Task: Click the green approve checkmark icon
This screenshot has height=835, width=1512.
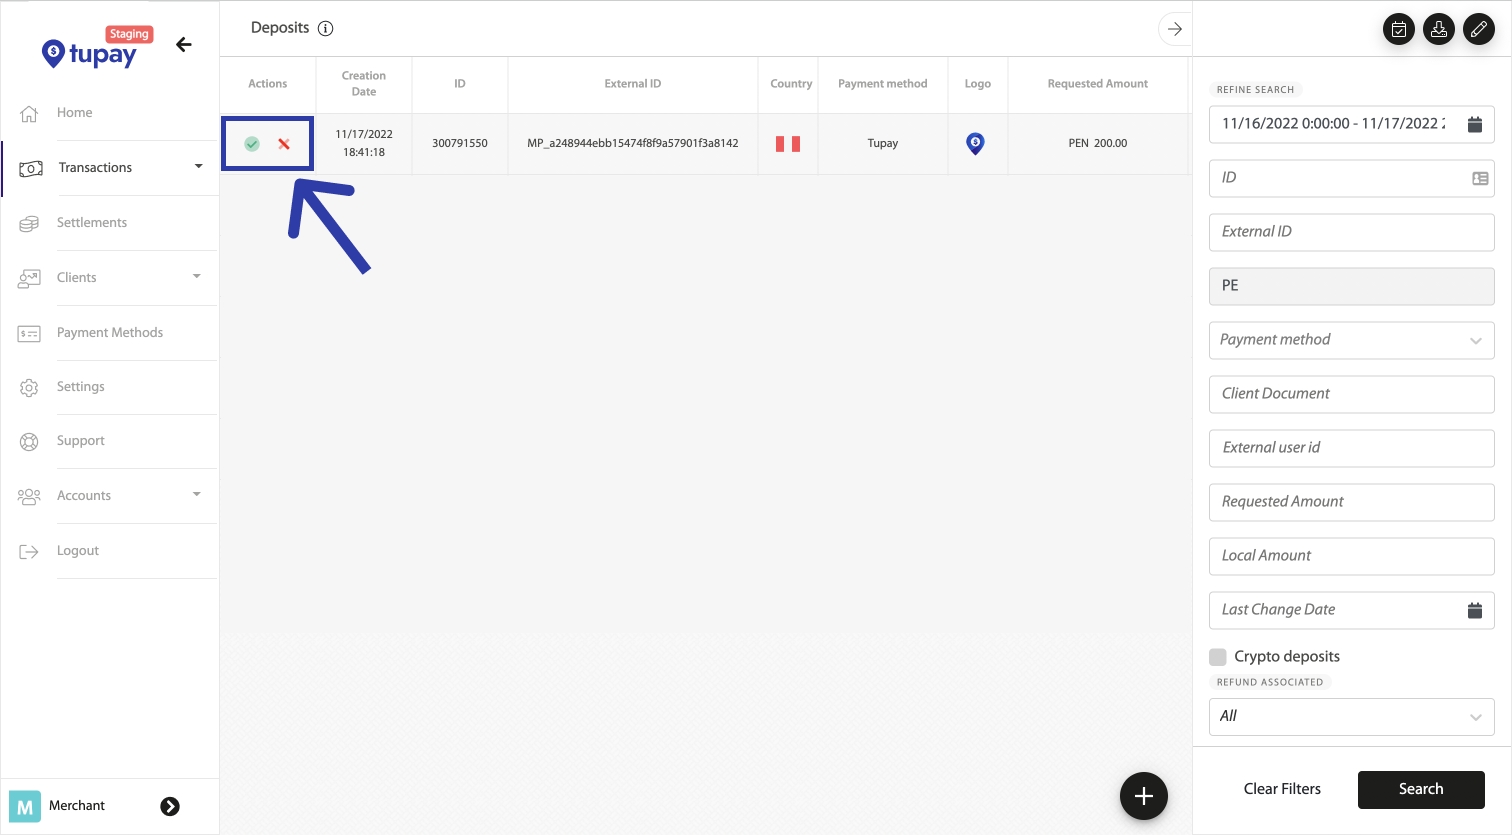Action: (x=252, y=144)
